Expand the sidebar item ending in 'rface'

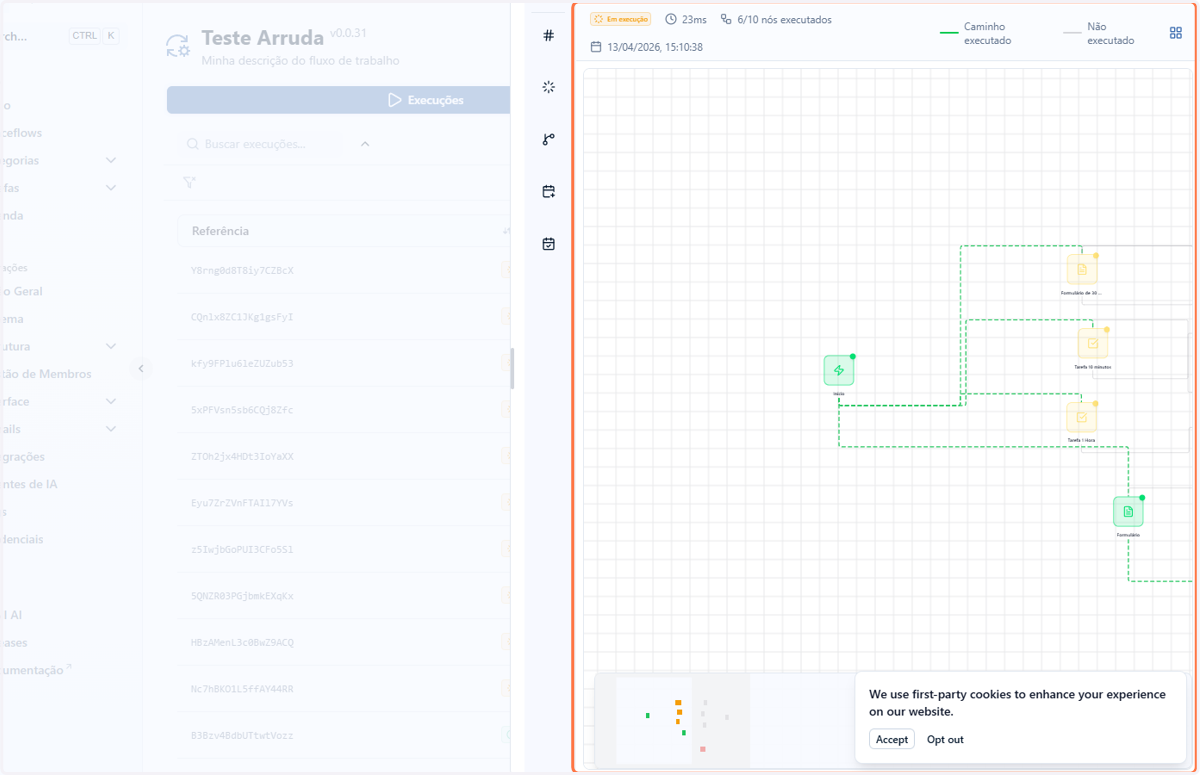coord(111,401)
